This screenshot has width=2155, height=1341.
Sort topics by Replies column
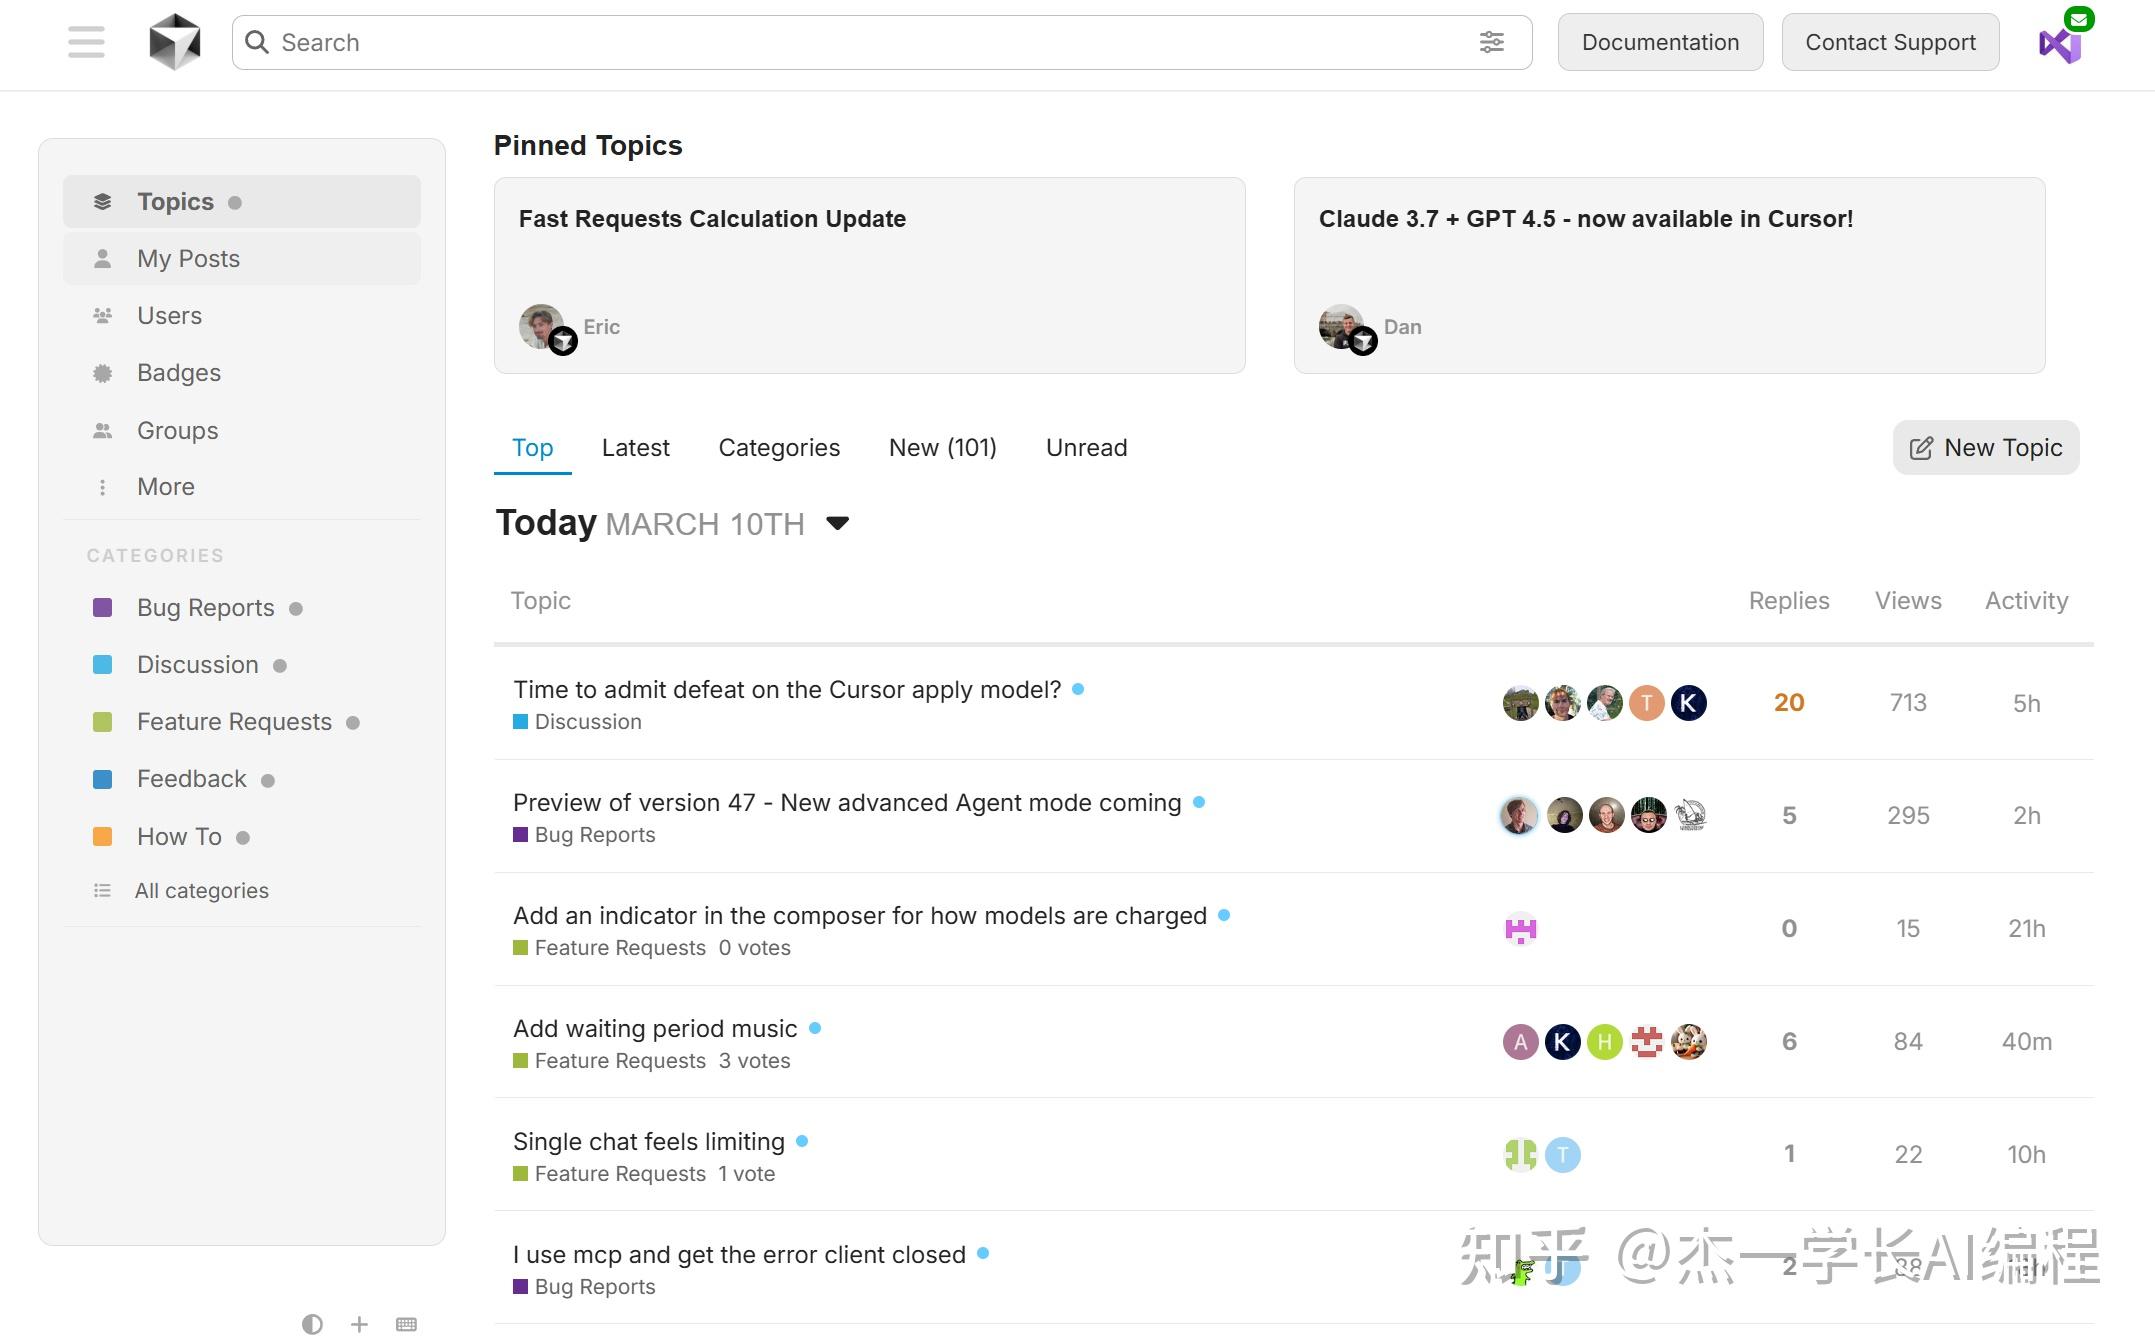1788,601
